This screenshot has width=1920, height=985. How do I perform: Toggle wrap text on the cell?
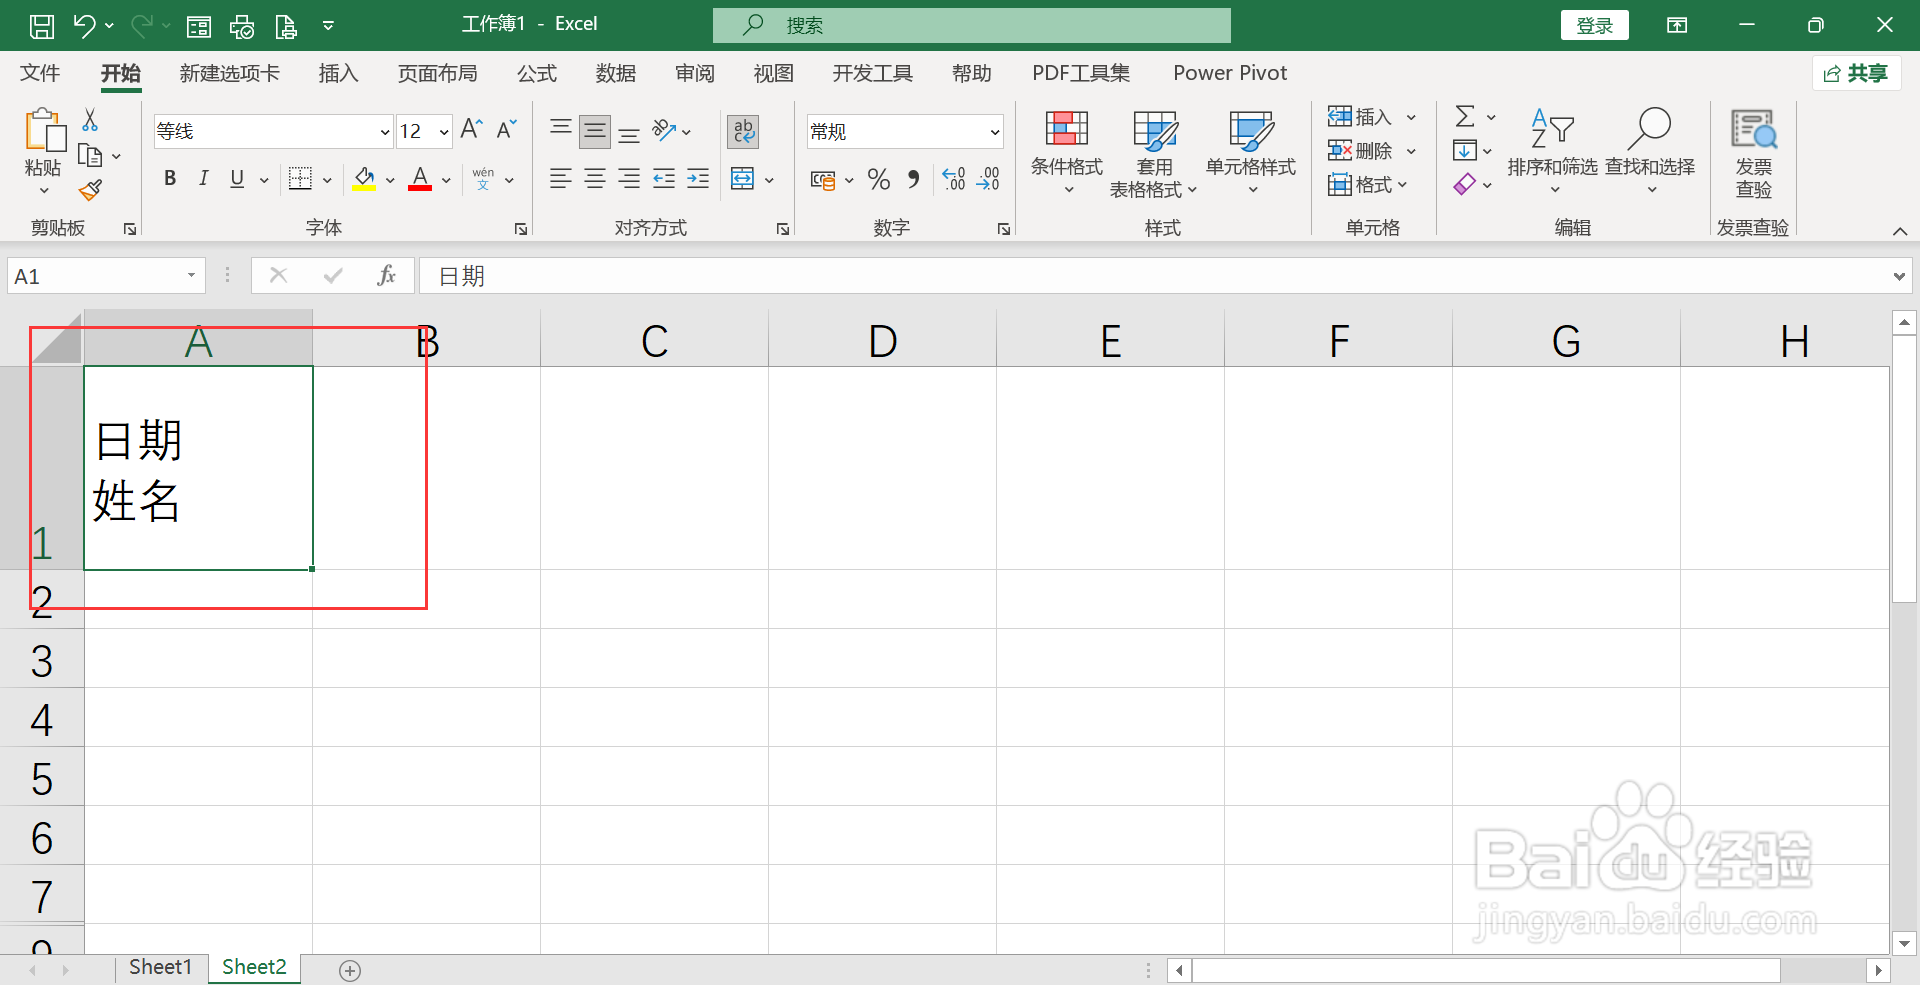[743, 131]
